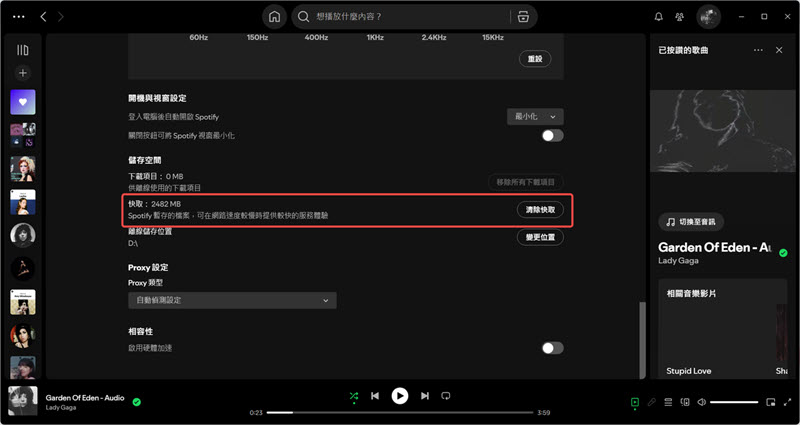Click now playing album art in bottom bar
The image size is (800, 425).
pyautogui.click(x=23, y=401)
